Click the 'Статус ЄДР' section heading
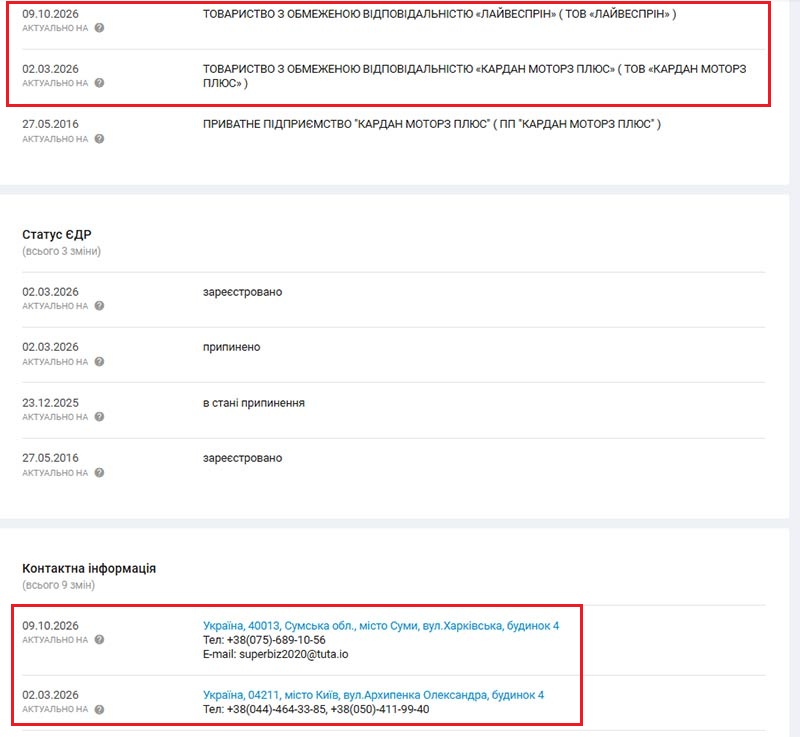The width and height of the screenshot is (800, 737). (57, 235)
